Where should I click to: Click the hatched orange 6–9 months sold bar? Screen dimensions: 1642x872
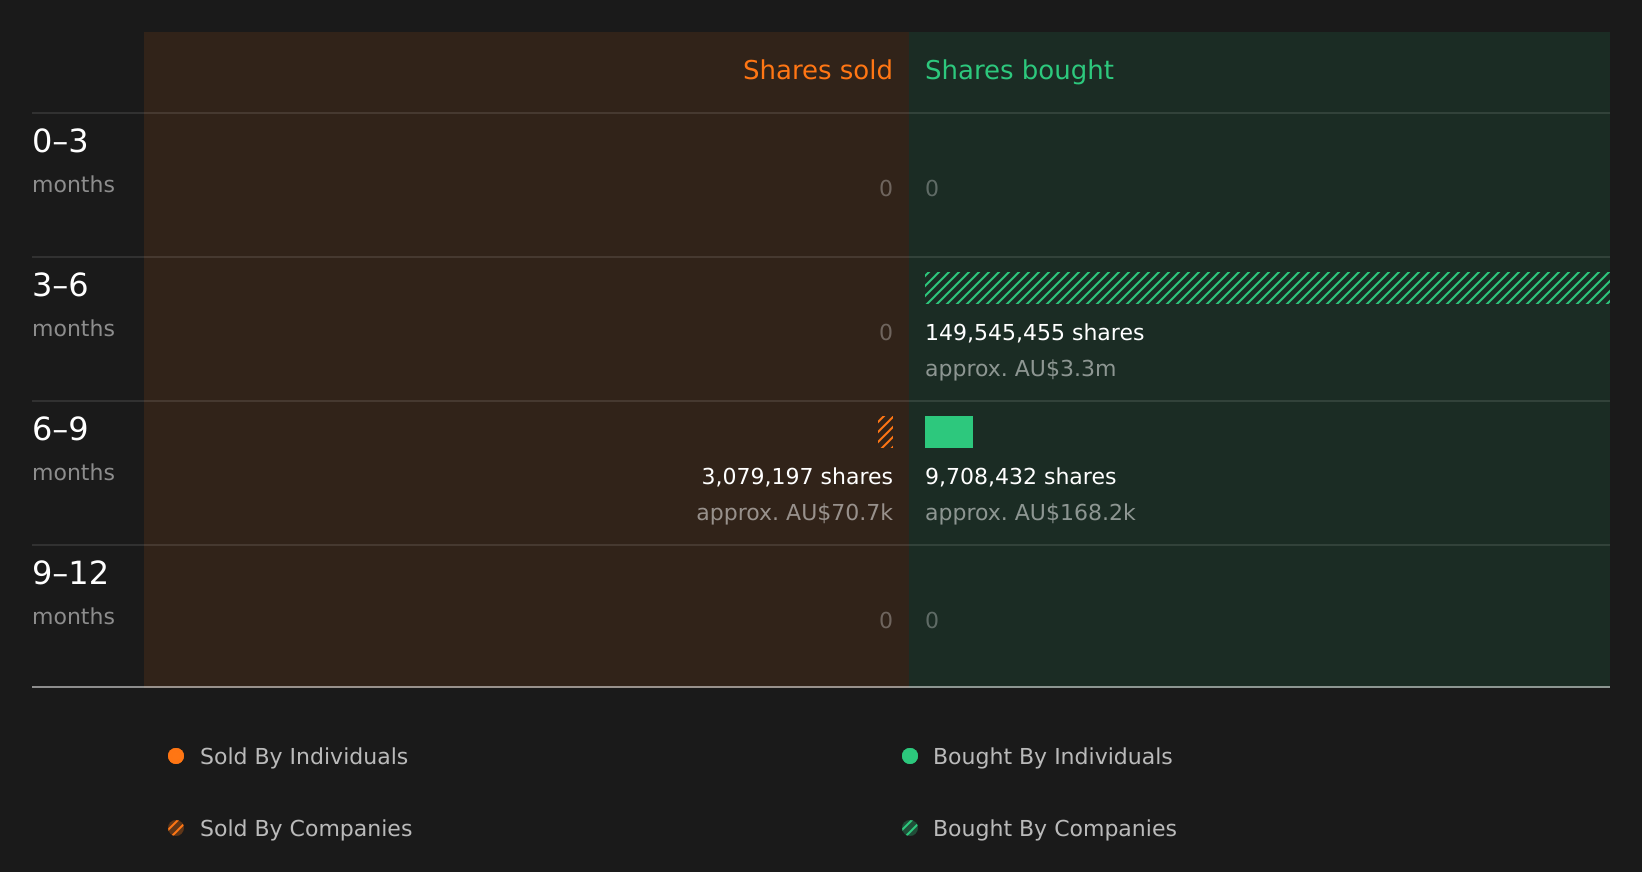[886, 432]
